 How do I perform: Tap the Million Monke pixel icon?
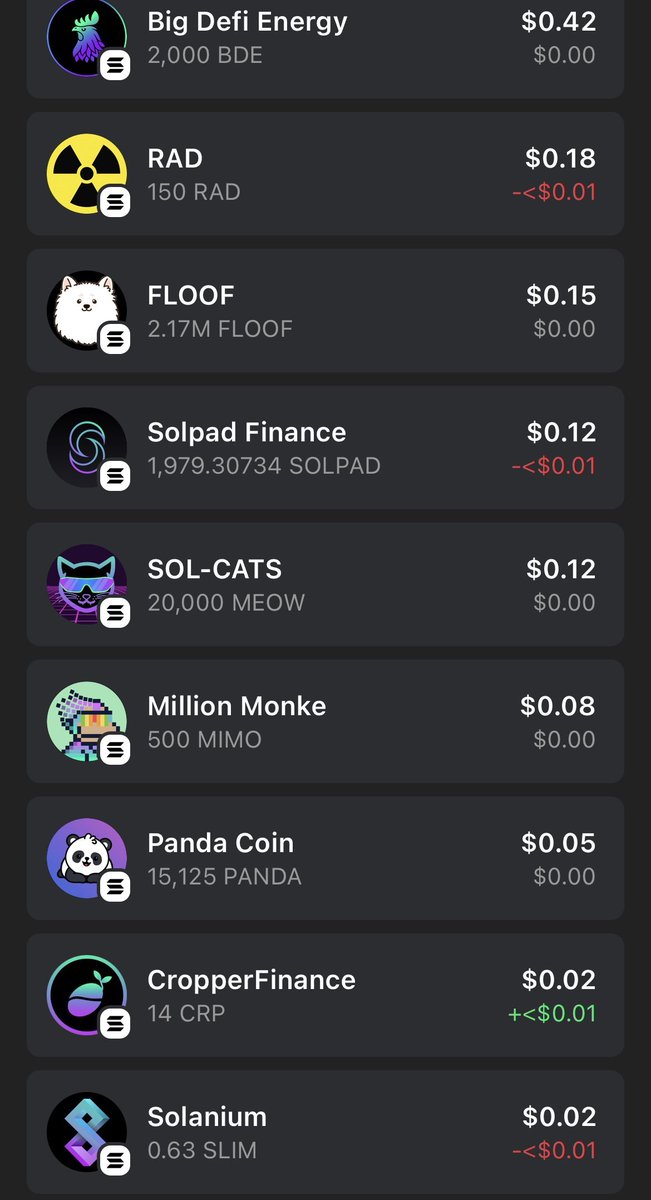pyautogui.click(x=87, y=721)
